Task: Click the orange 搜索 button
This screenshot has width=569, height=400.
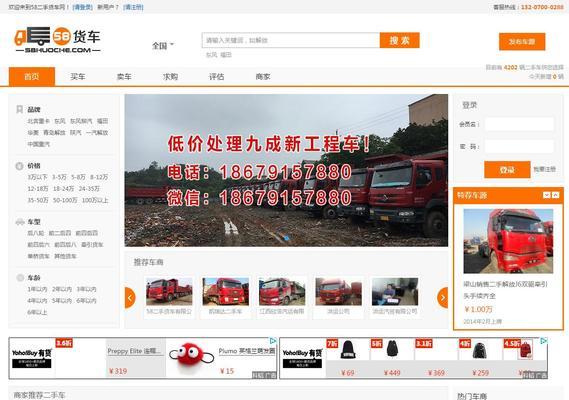Action: pos(400,40)
